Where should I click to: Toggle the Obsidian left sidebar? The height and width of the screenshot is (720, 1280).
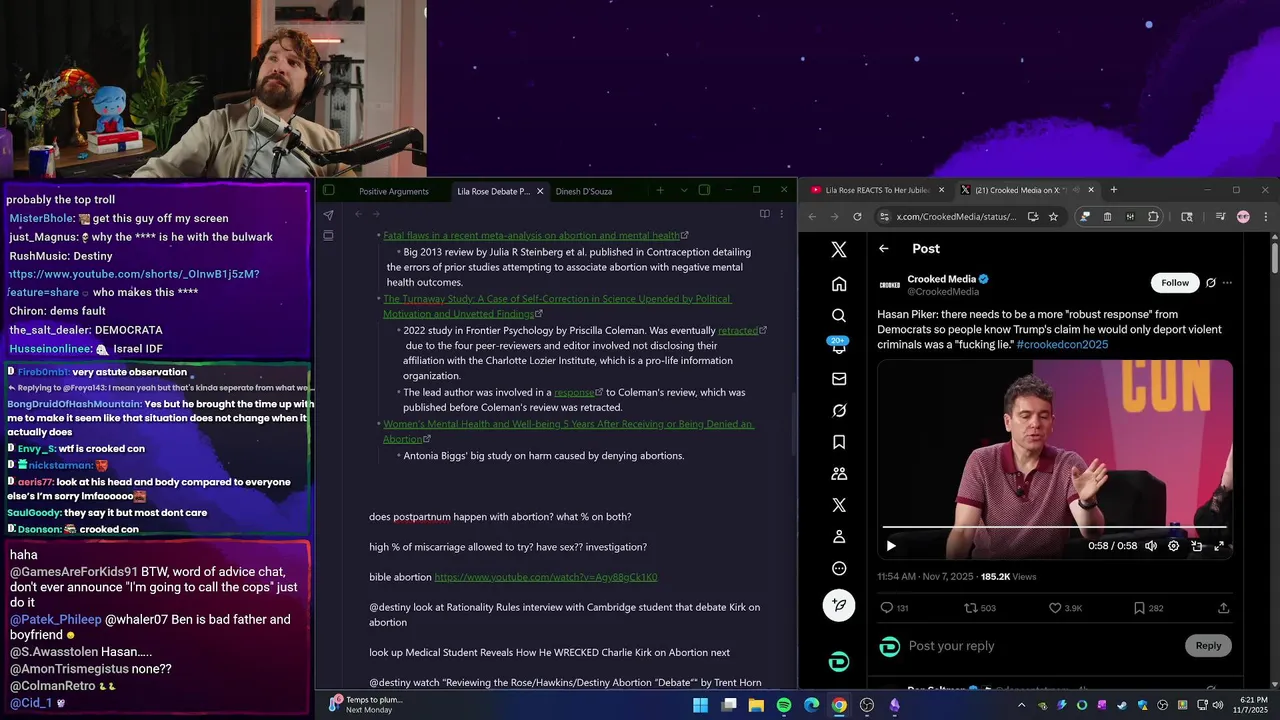[329, 190]
